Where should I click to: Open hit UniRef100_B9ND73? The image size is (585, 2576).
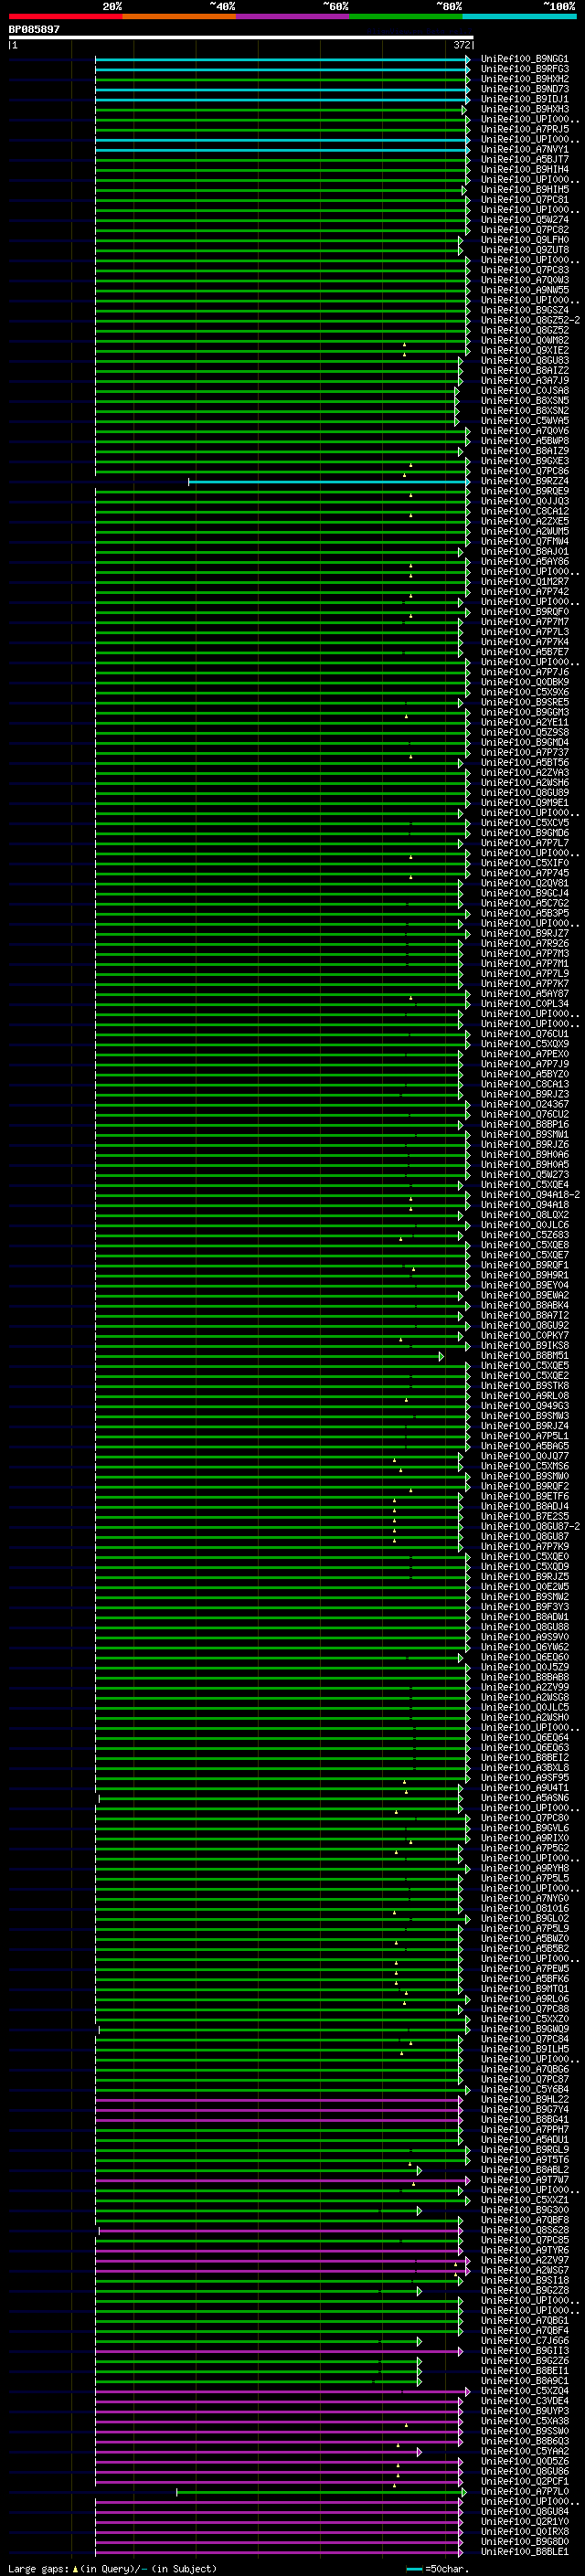524,89
